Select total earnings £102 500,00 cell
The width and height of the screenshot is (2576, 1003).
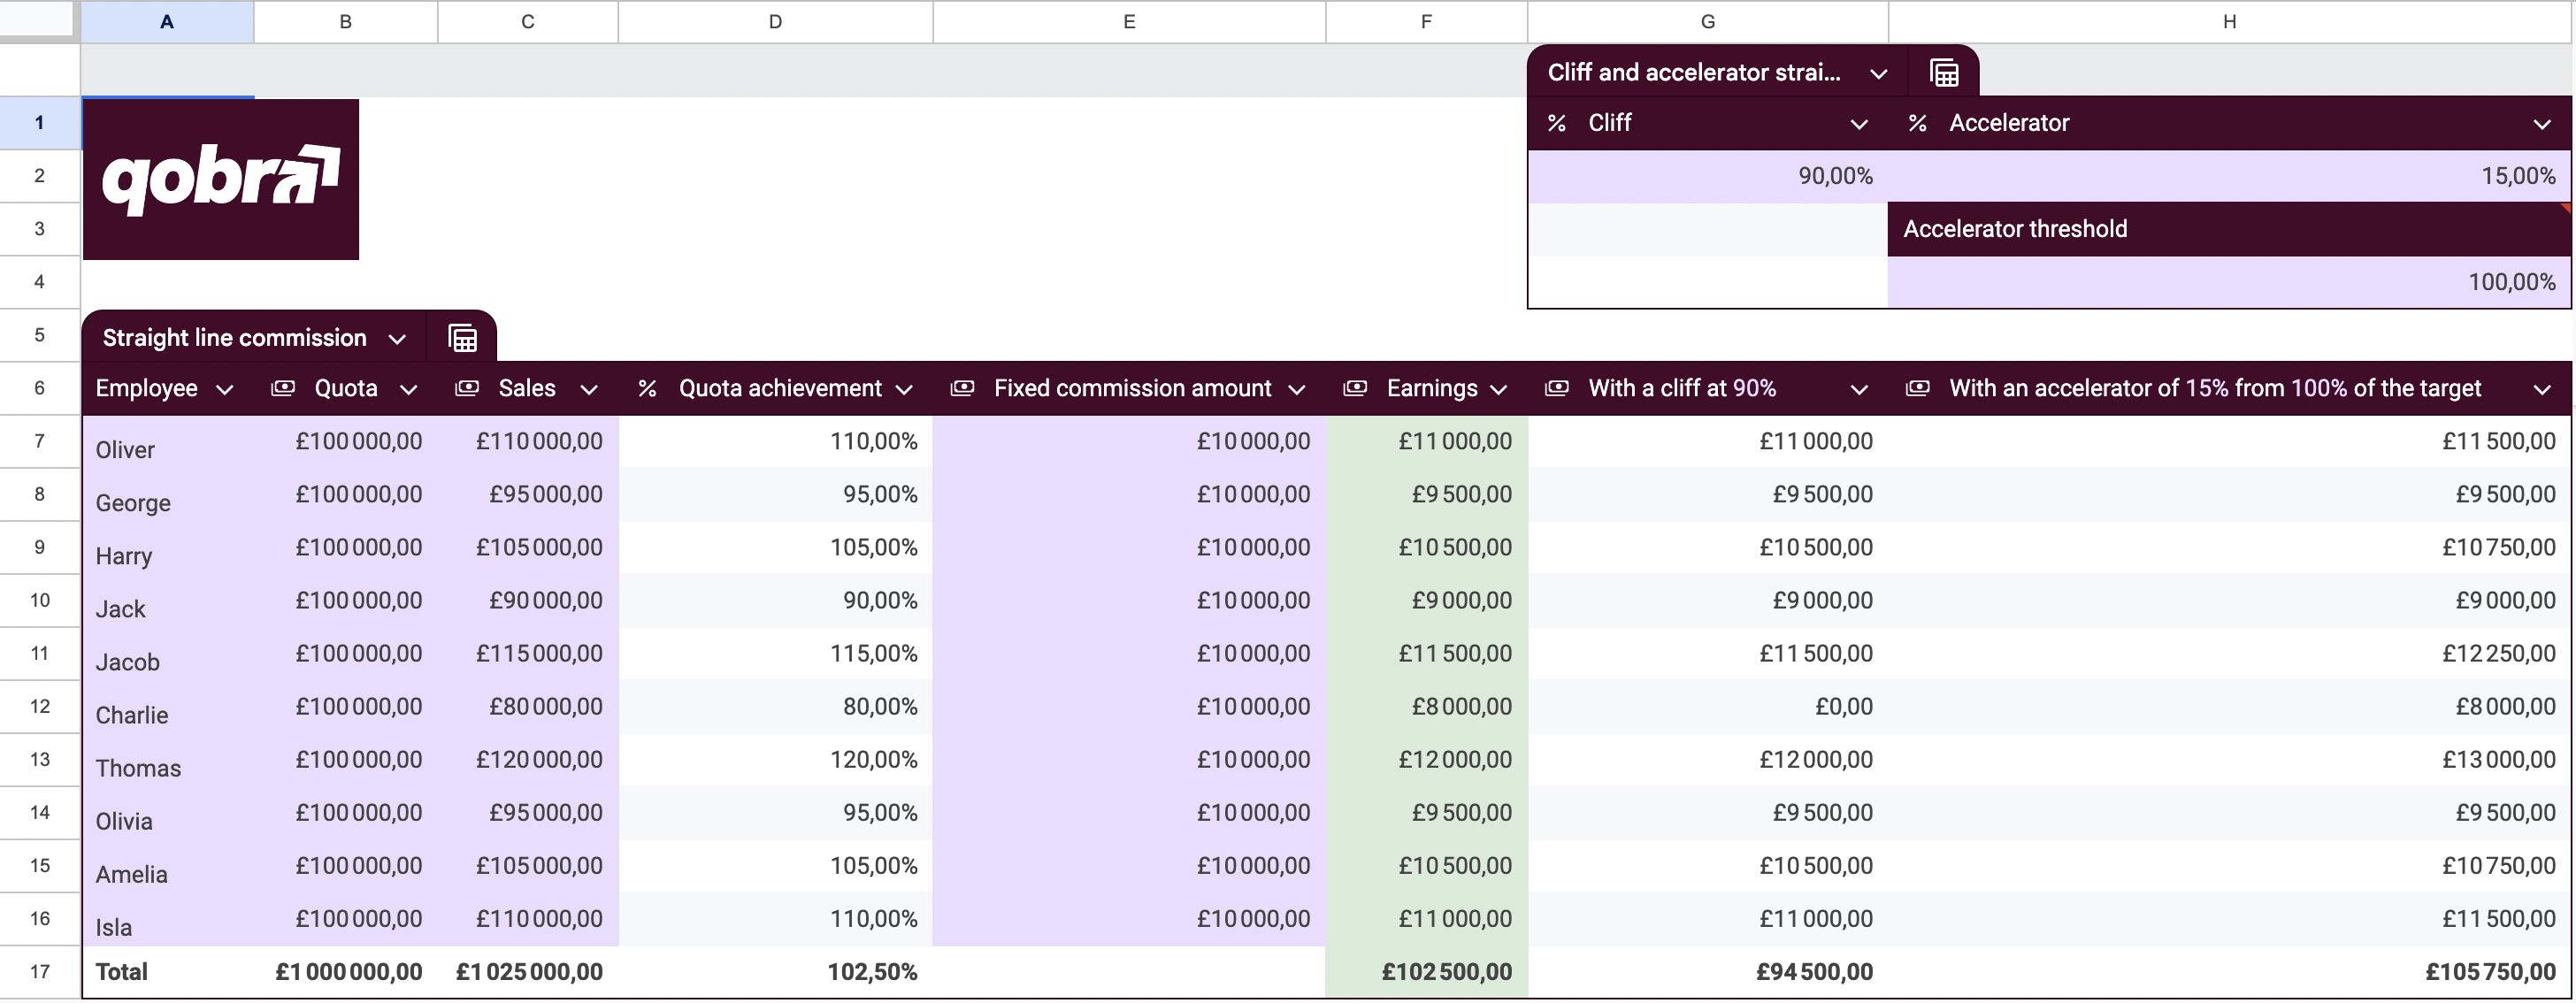tap(1427, 971)
